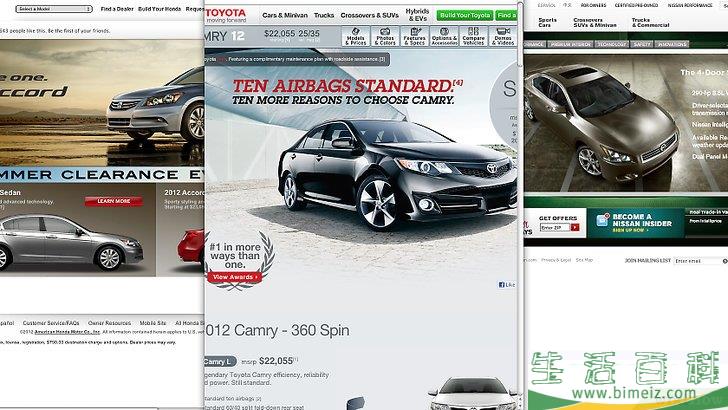Open Certified Pre-Owned link on Nissan page
The image size is (728, 410).
[x=636, y=5]
